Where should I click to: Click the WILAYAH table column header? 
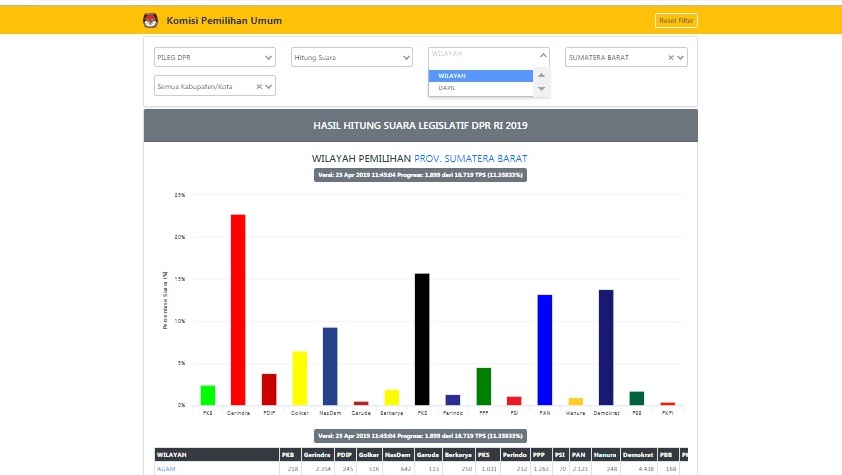coord(174,455)
